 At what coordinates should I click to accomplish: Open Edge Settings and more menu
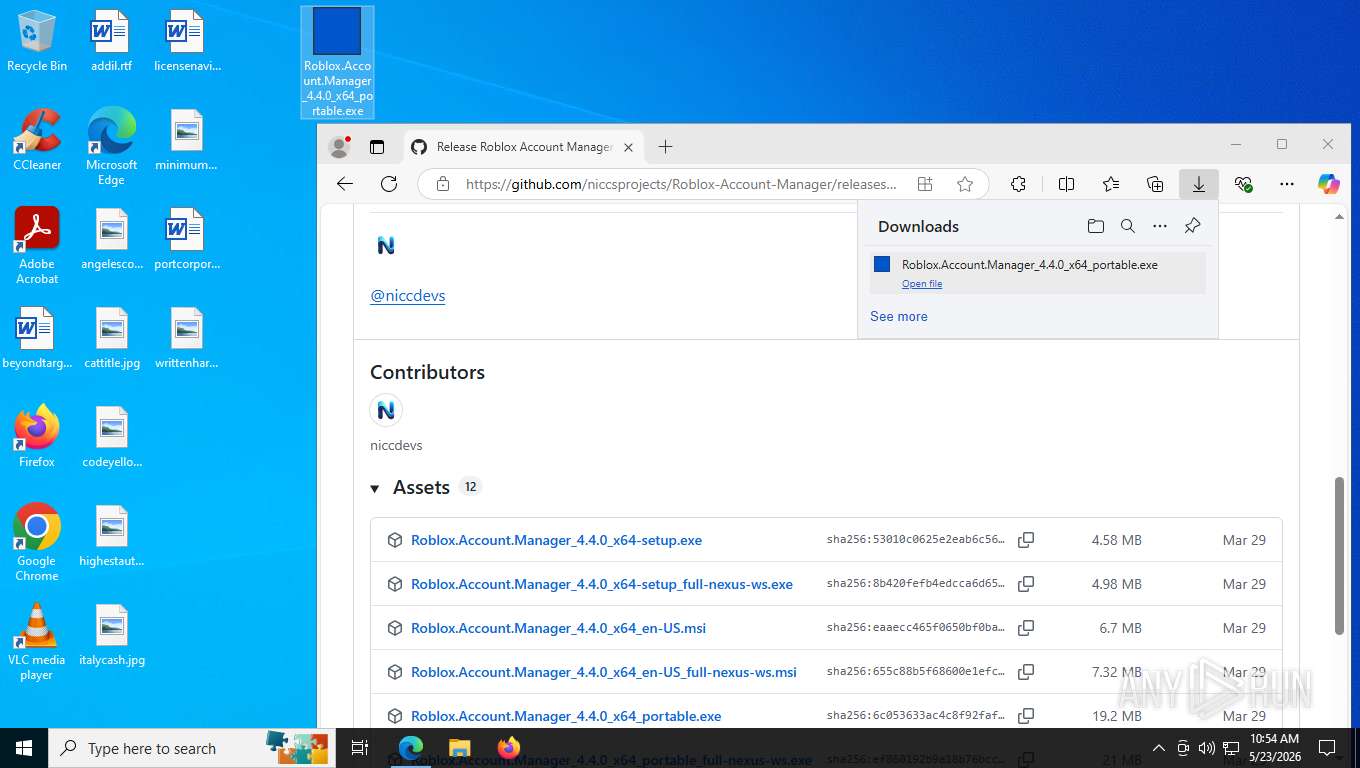1287,184
